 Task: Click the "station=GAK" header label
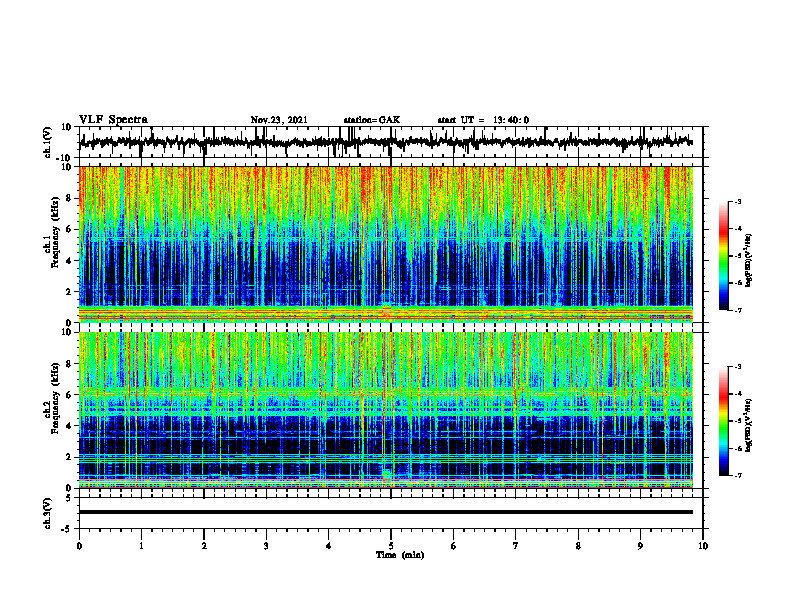(x=372, y=120)
